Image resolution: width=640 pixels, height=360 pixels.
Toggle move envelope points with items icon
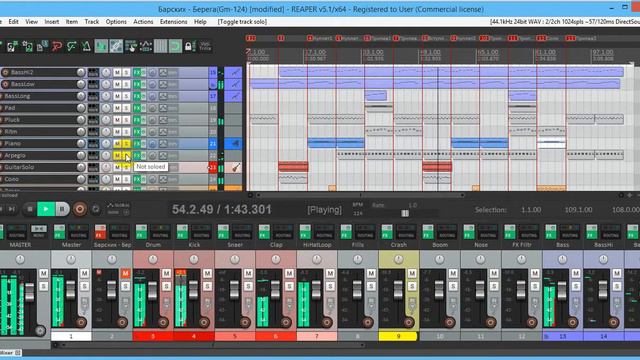pyautogui.click(x=146, y=46)
